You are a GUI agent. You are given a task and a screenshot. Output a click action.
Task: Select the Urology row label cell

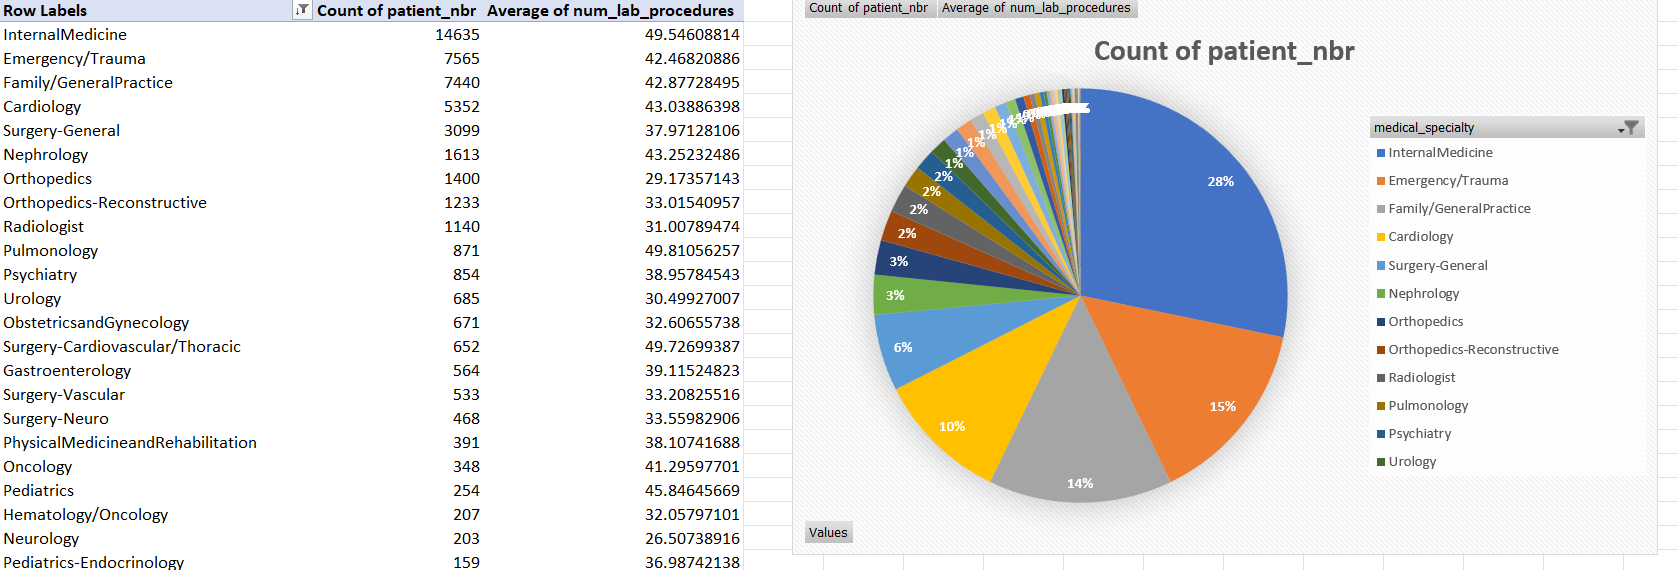pos(156,298)
